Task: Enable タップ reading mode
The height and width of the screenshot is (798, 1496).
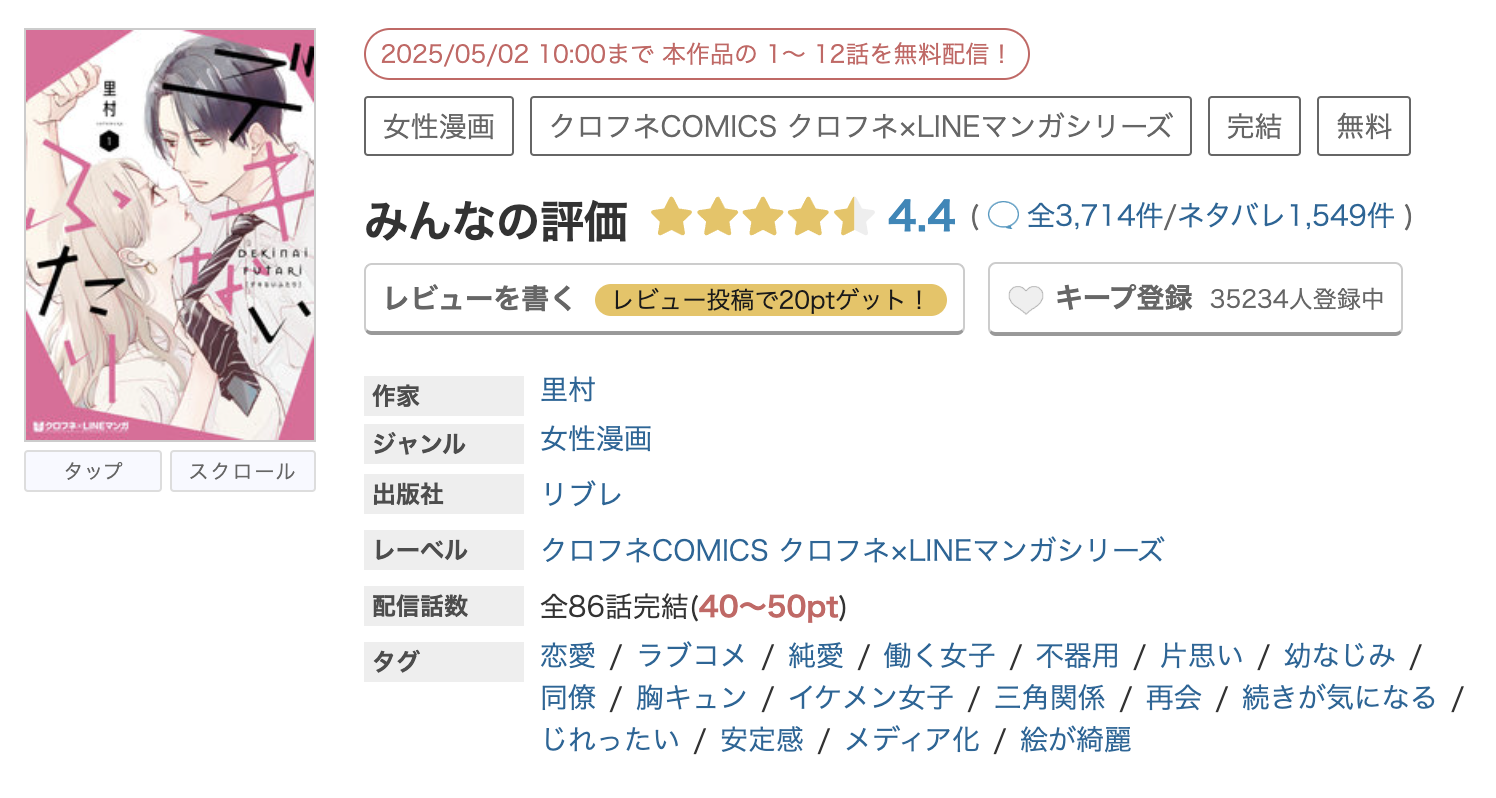Action: pos(92,470)
